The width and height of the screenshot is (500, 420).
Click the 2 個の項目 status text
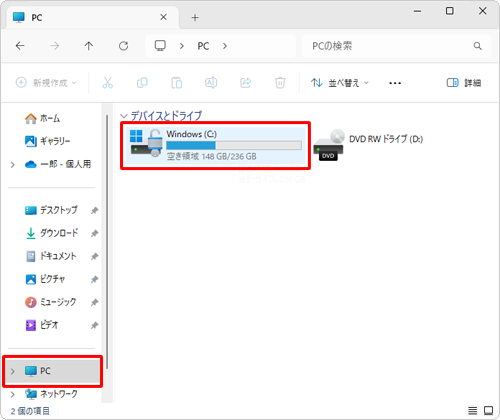(x=30, y=411)
